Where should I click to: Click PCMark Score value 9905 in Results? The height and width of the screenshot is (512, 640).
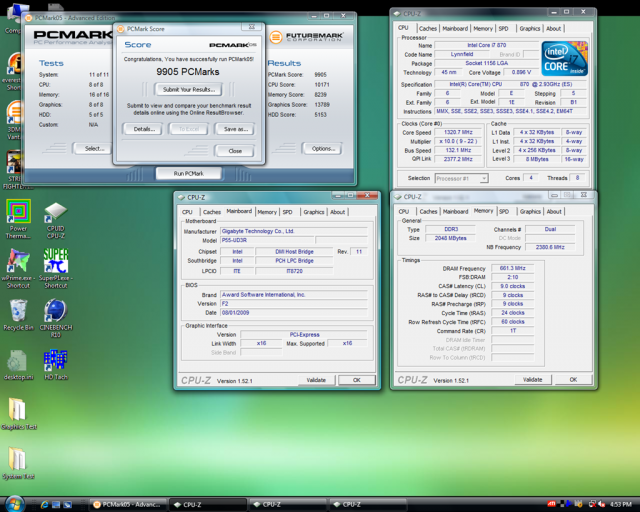point(320,75)
